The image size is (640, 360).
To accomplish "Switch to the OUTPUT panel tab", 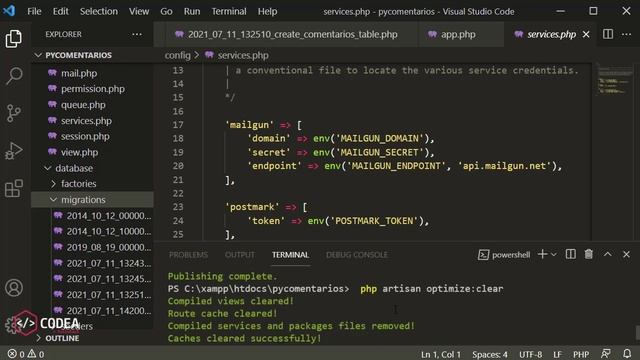I will pos(240,255).
